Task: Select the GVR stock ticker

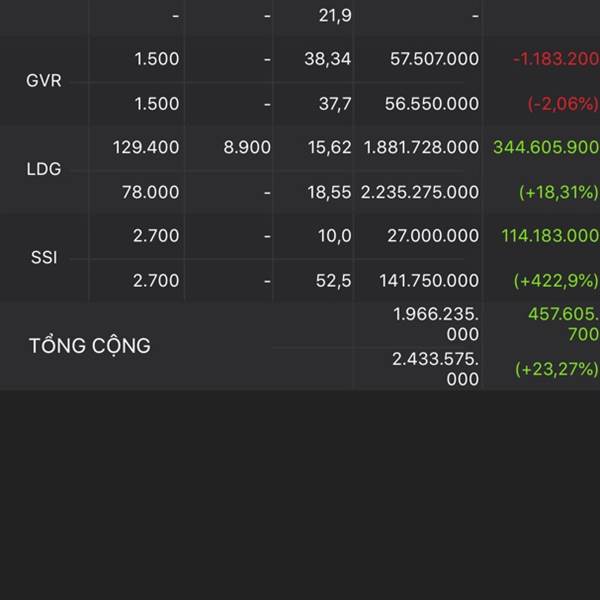Action: pos(44,81)
